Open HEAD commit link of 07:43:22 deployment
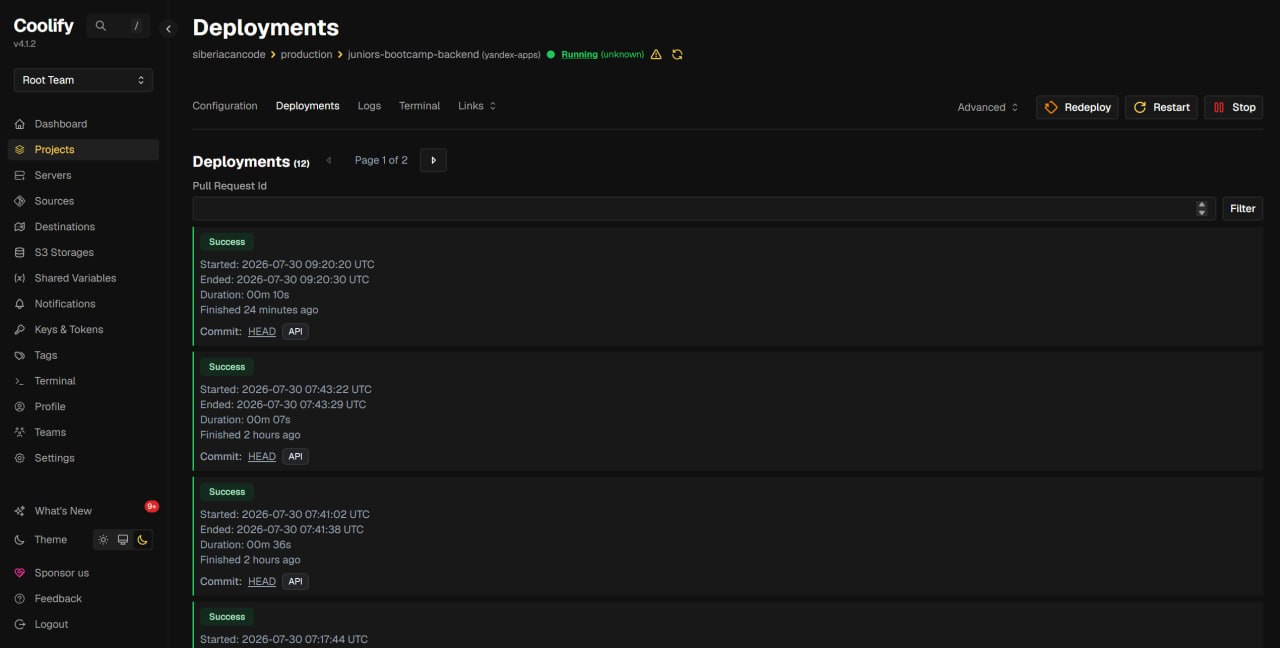Image resolution: width=1280 pixels, height=648 pixels. pyautogui.click(x=262, y=457)
